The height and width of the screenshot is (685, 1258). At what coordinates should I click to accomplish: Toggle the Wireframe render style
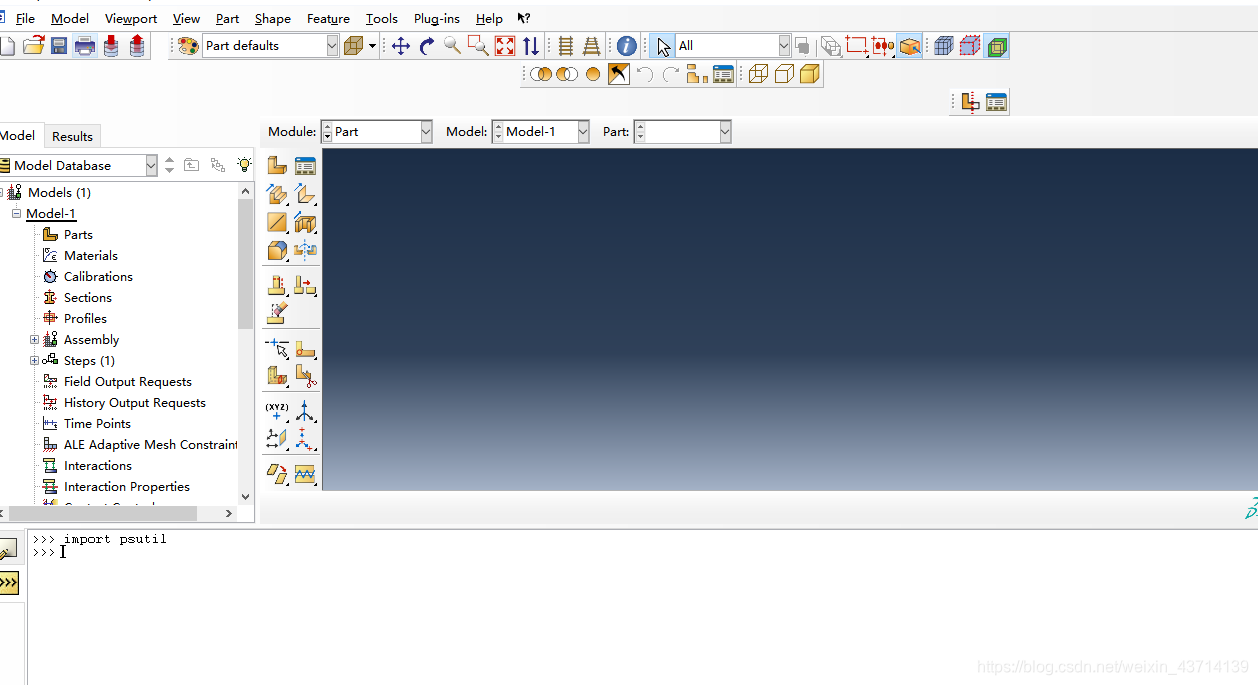tap(758, 74)
